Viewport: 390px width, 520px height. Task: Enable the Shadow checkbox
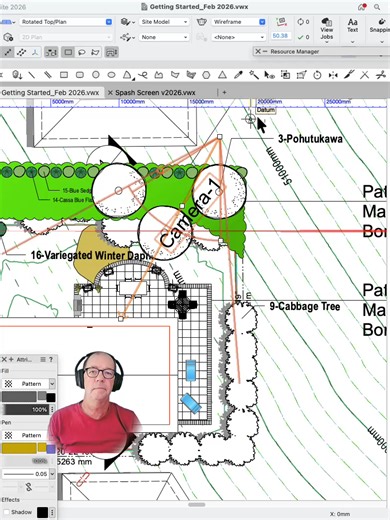pos(6,512)
